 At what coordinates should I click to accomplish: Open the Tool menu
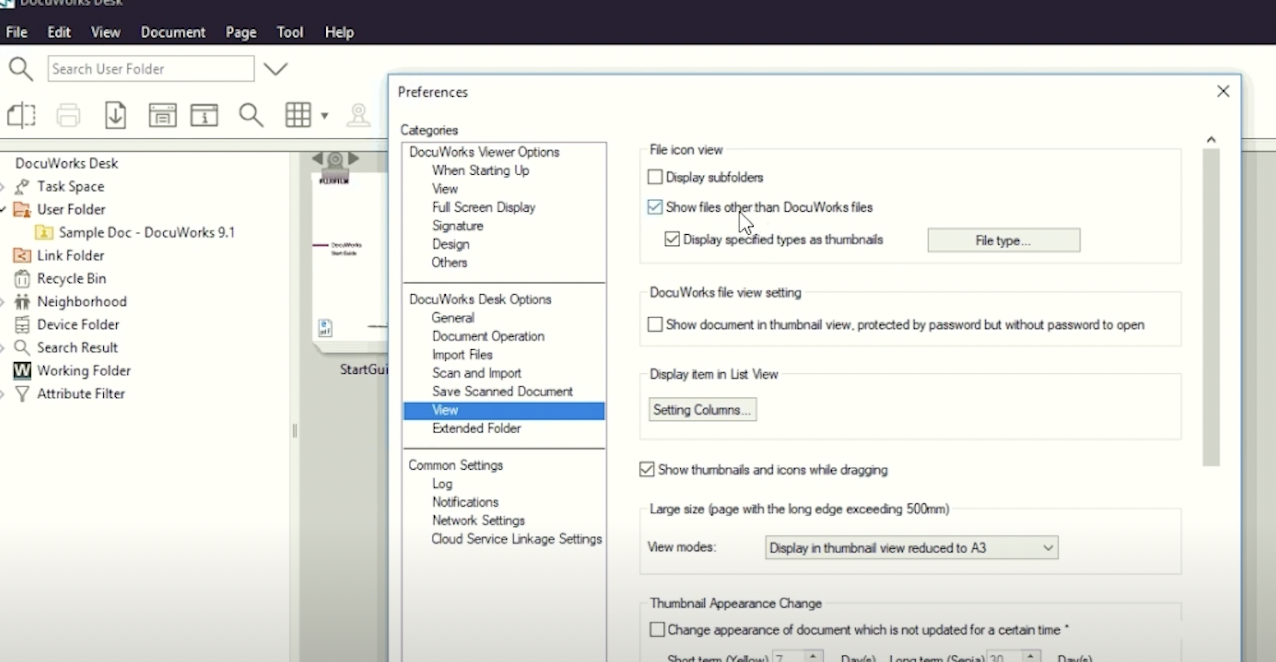point(290,32)
